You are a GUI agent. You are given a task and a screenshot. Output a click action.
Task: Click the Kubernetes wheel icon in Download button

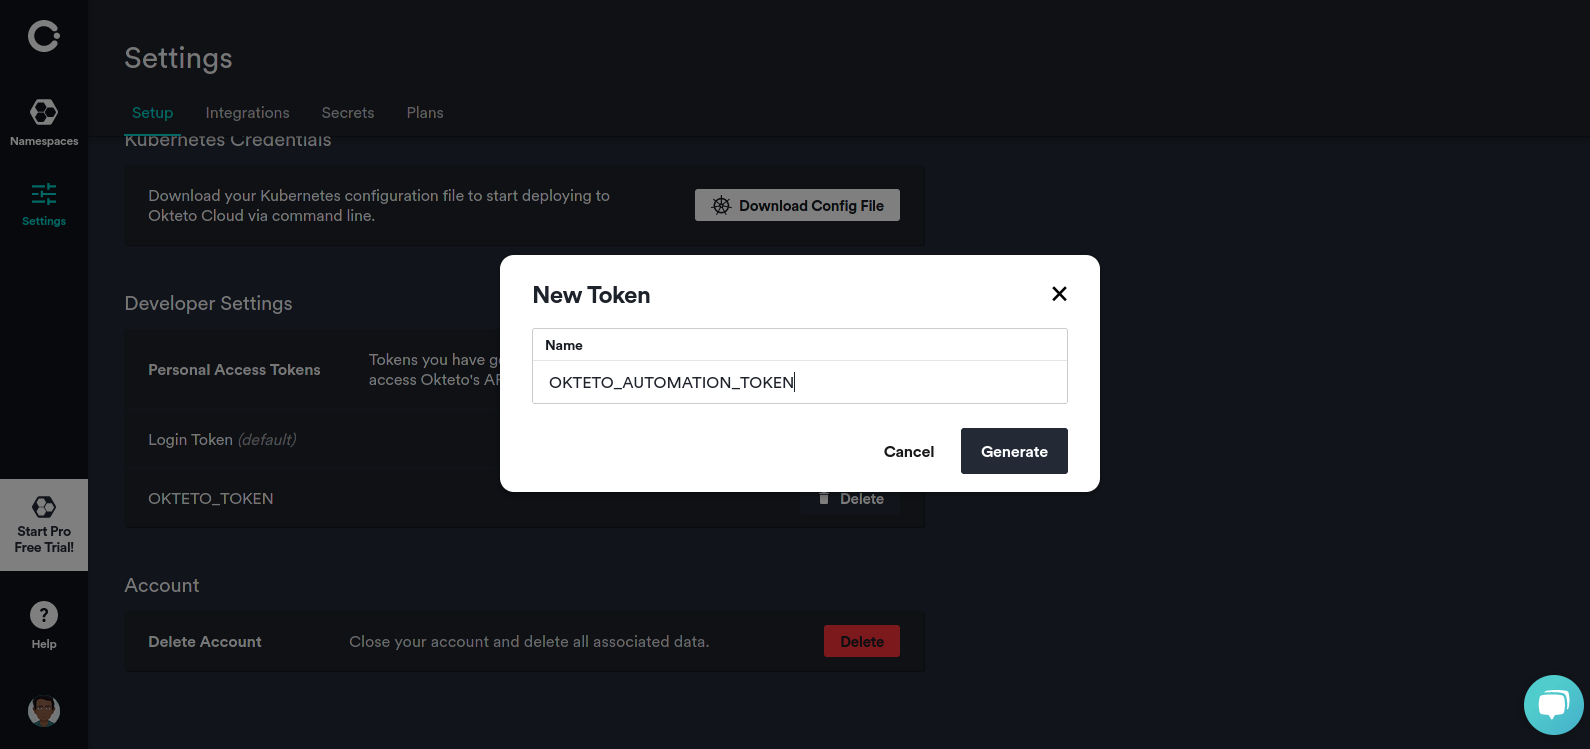(x=721, y=205)
